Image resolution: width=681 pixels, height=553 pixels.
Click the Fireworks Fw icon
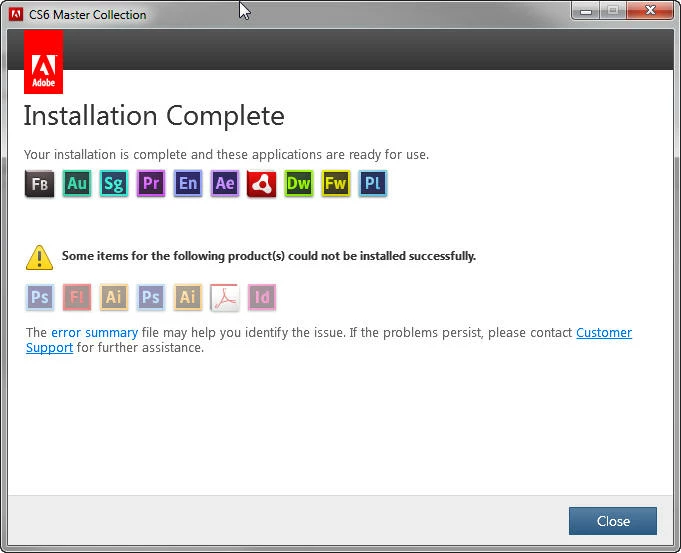tap(336, 184)
